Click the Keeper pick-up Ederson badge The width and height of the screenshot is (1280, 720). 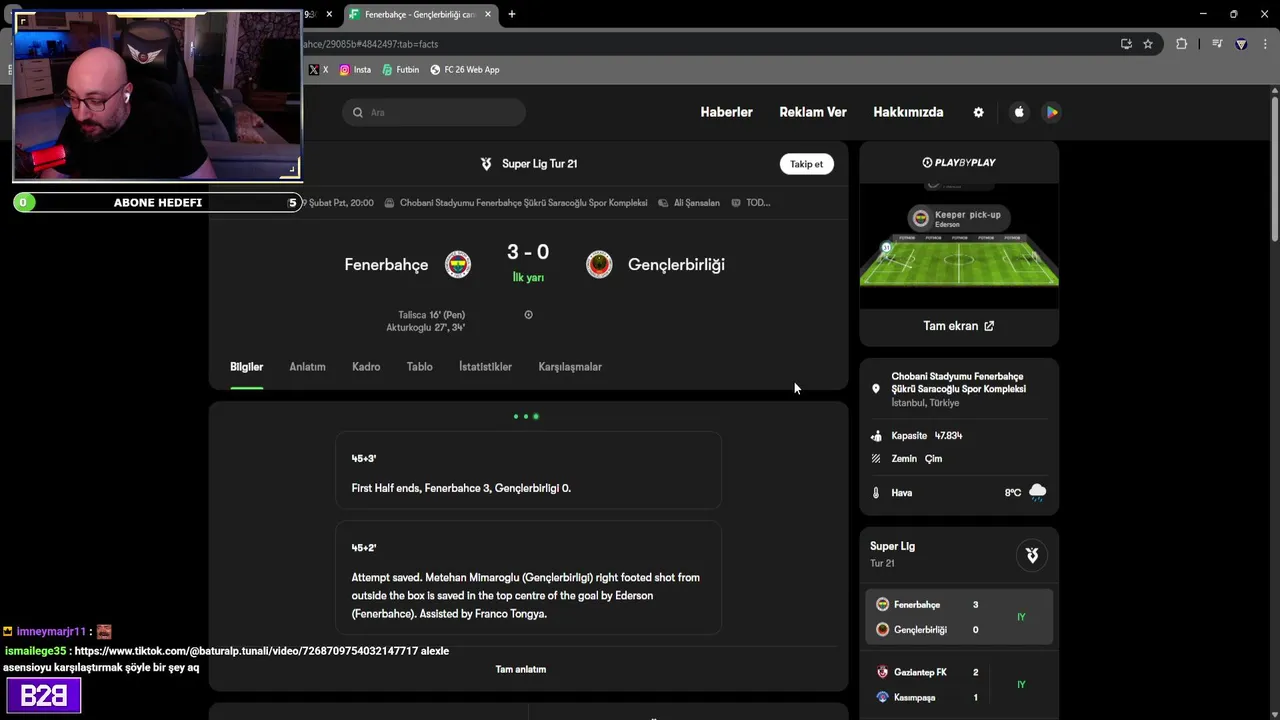coord(958,218)
